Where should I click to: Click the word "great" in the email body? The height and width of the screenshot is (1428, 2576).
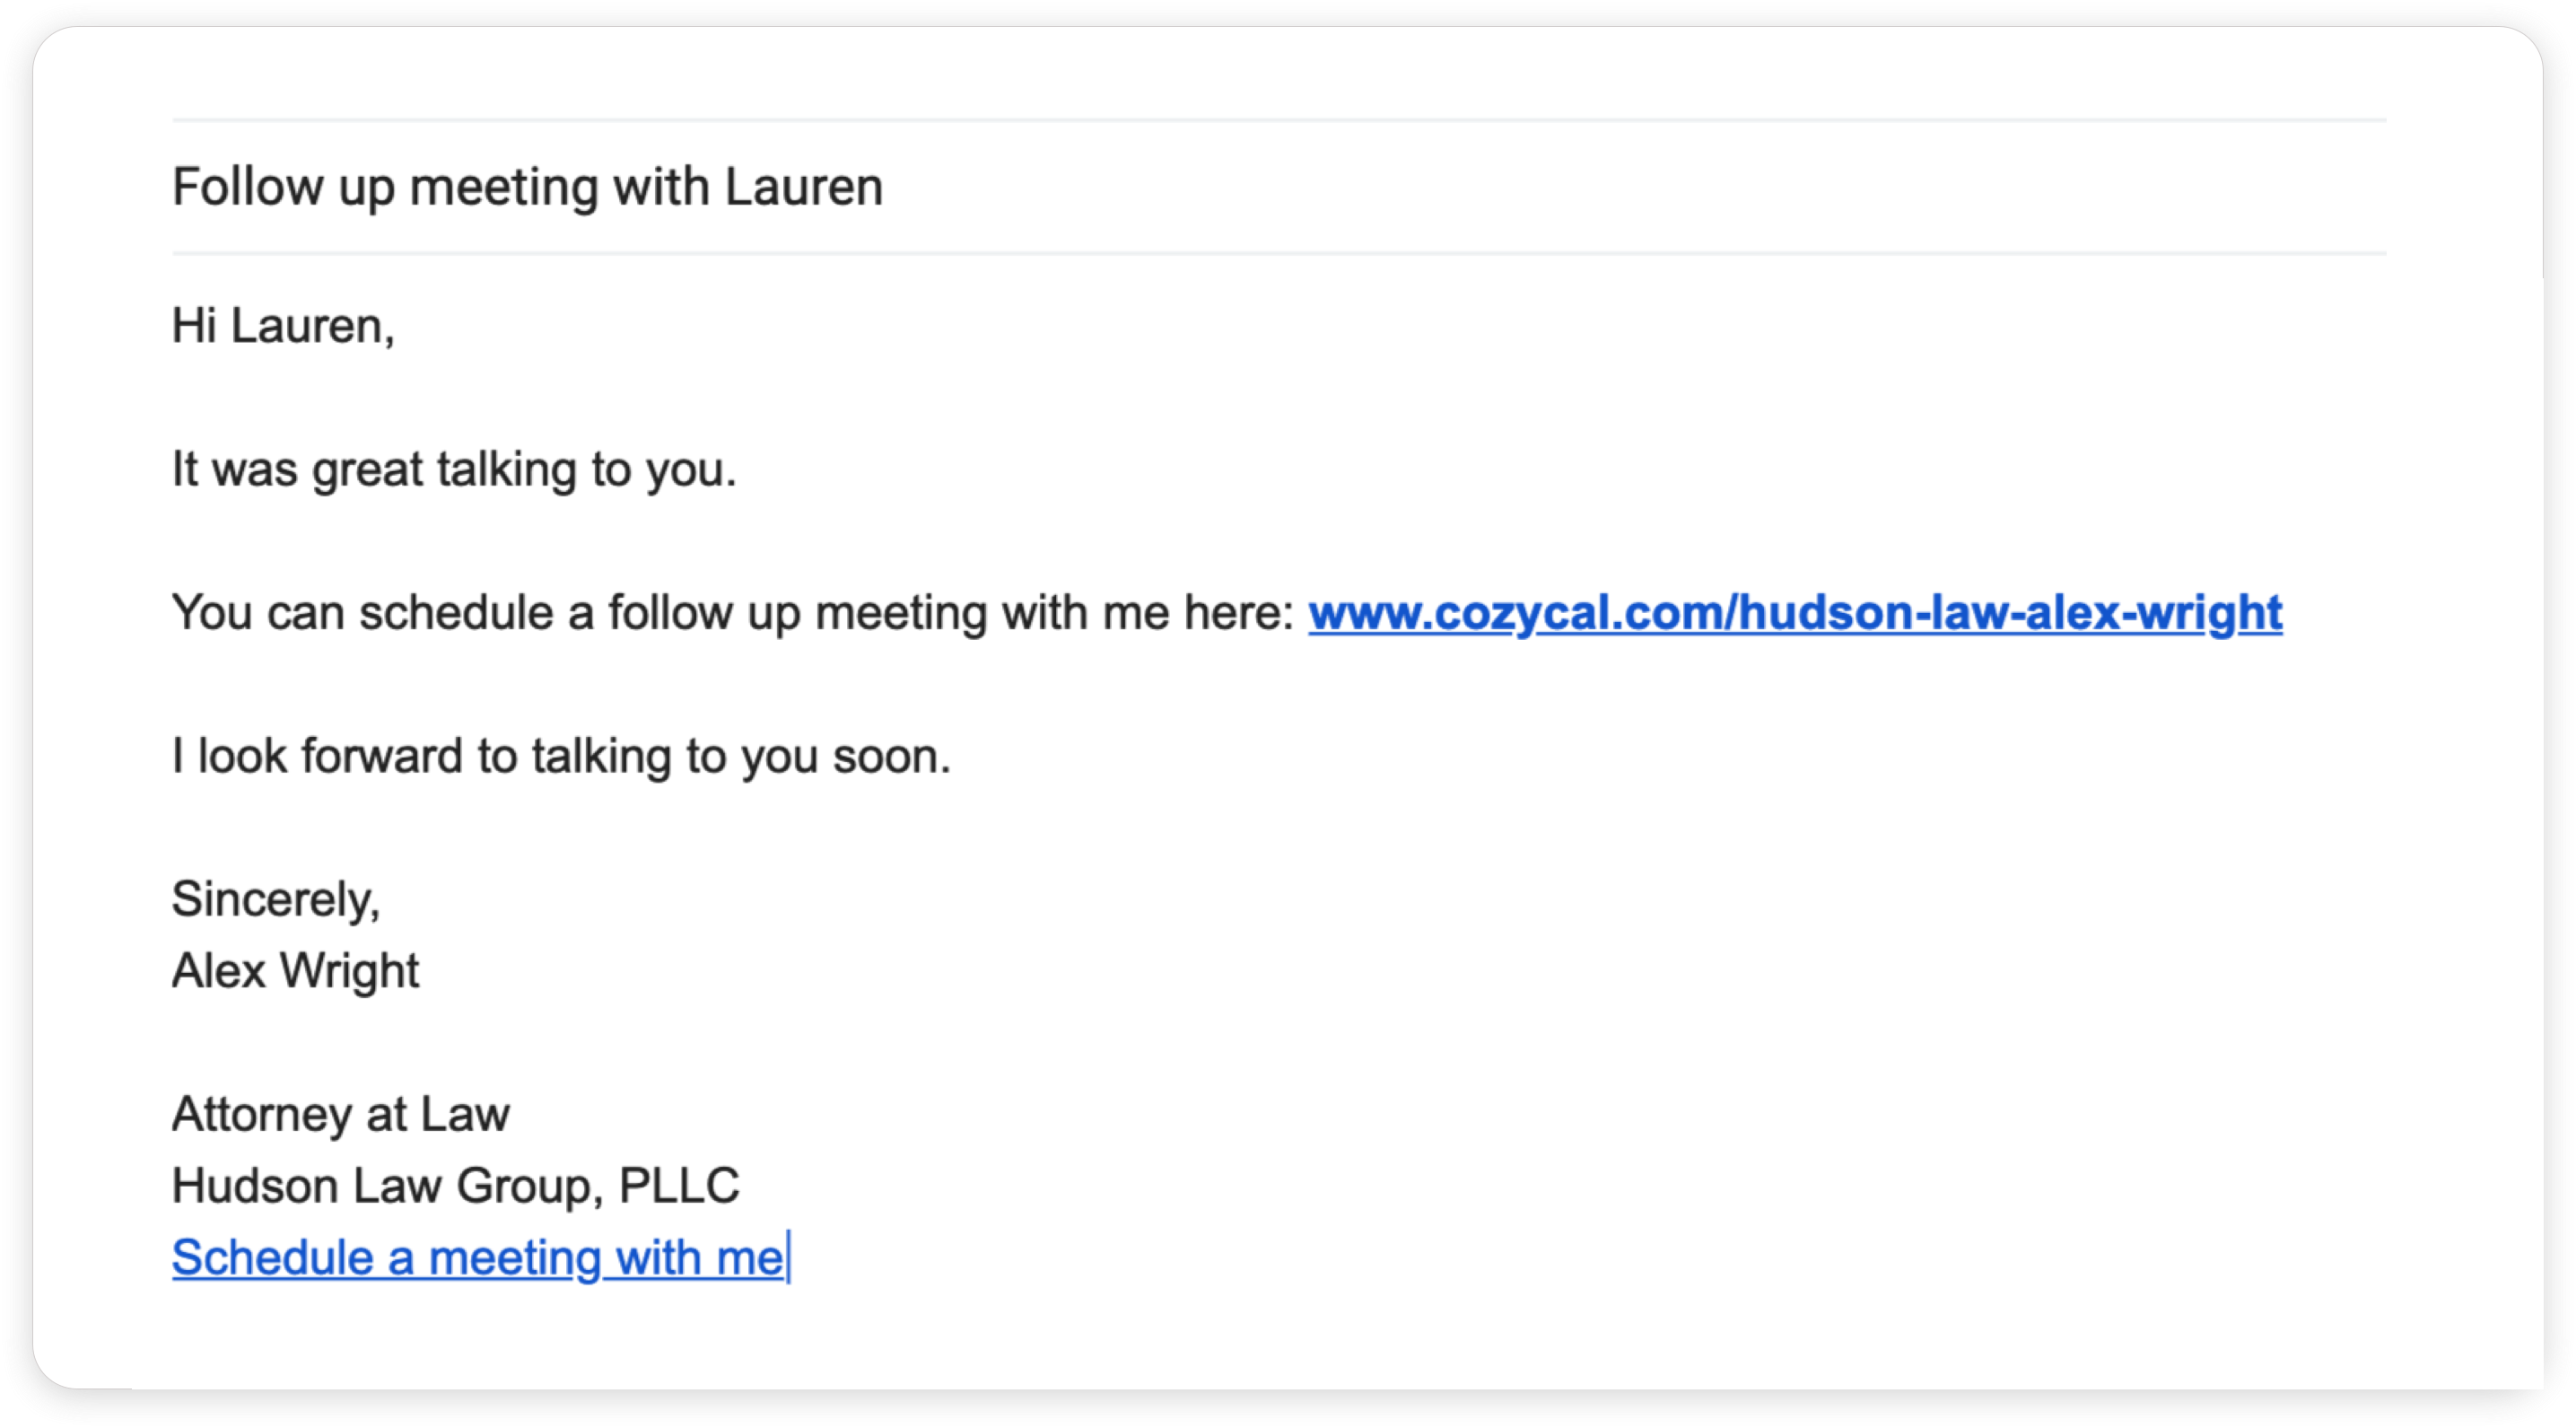click(x=367, y=469)
